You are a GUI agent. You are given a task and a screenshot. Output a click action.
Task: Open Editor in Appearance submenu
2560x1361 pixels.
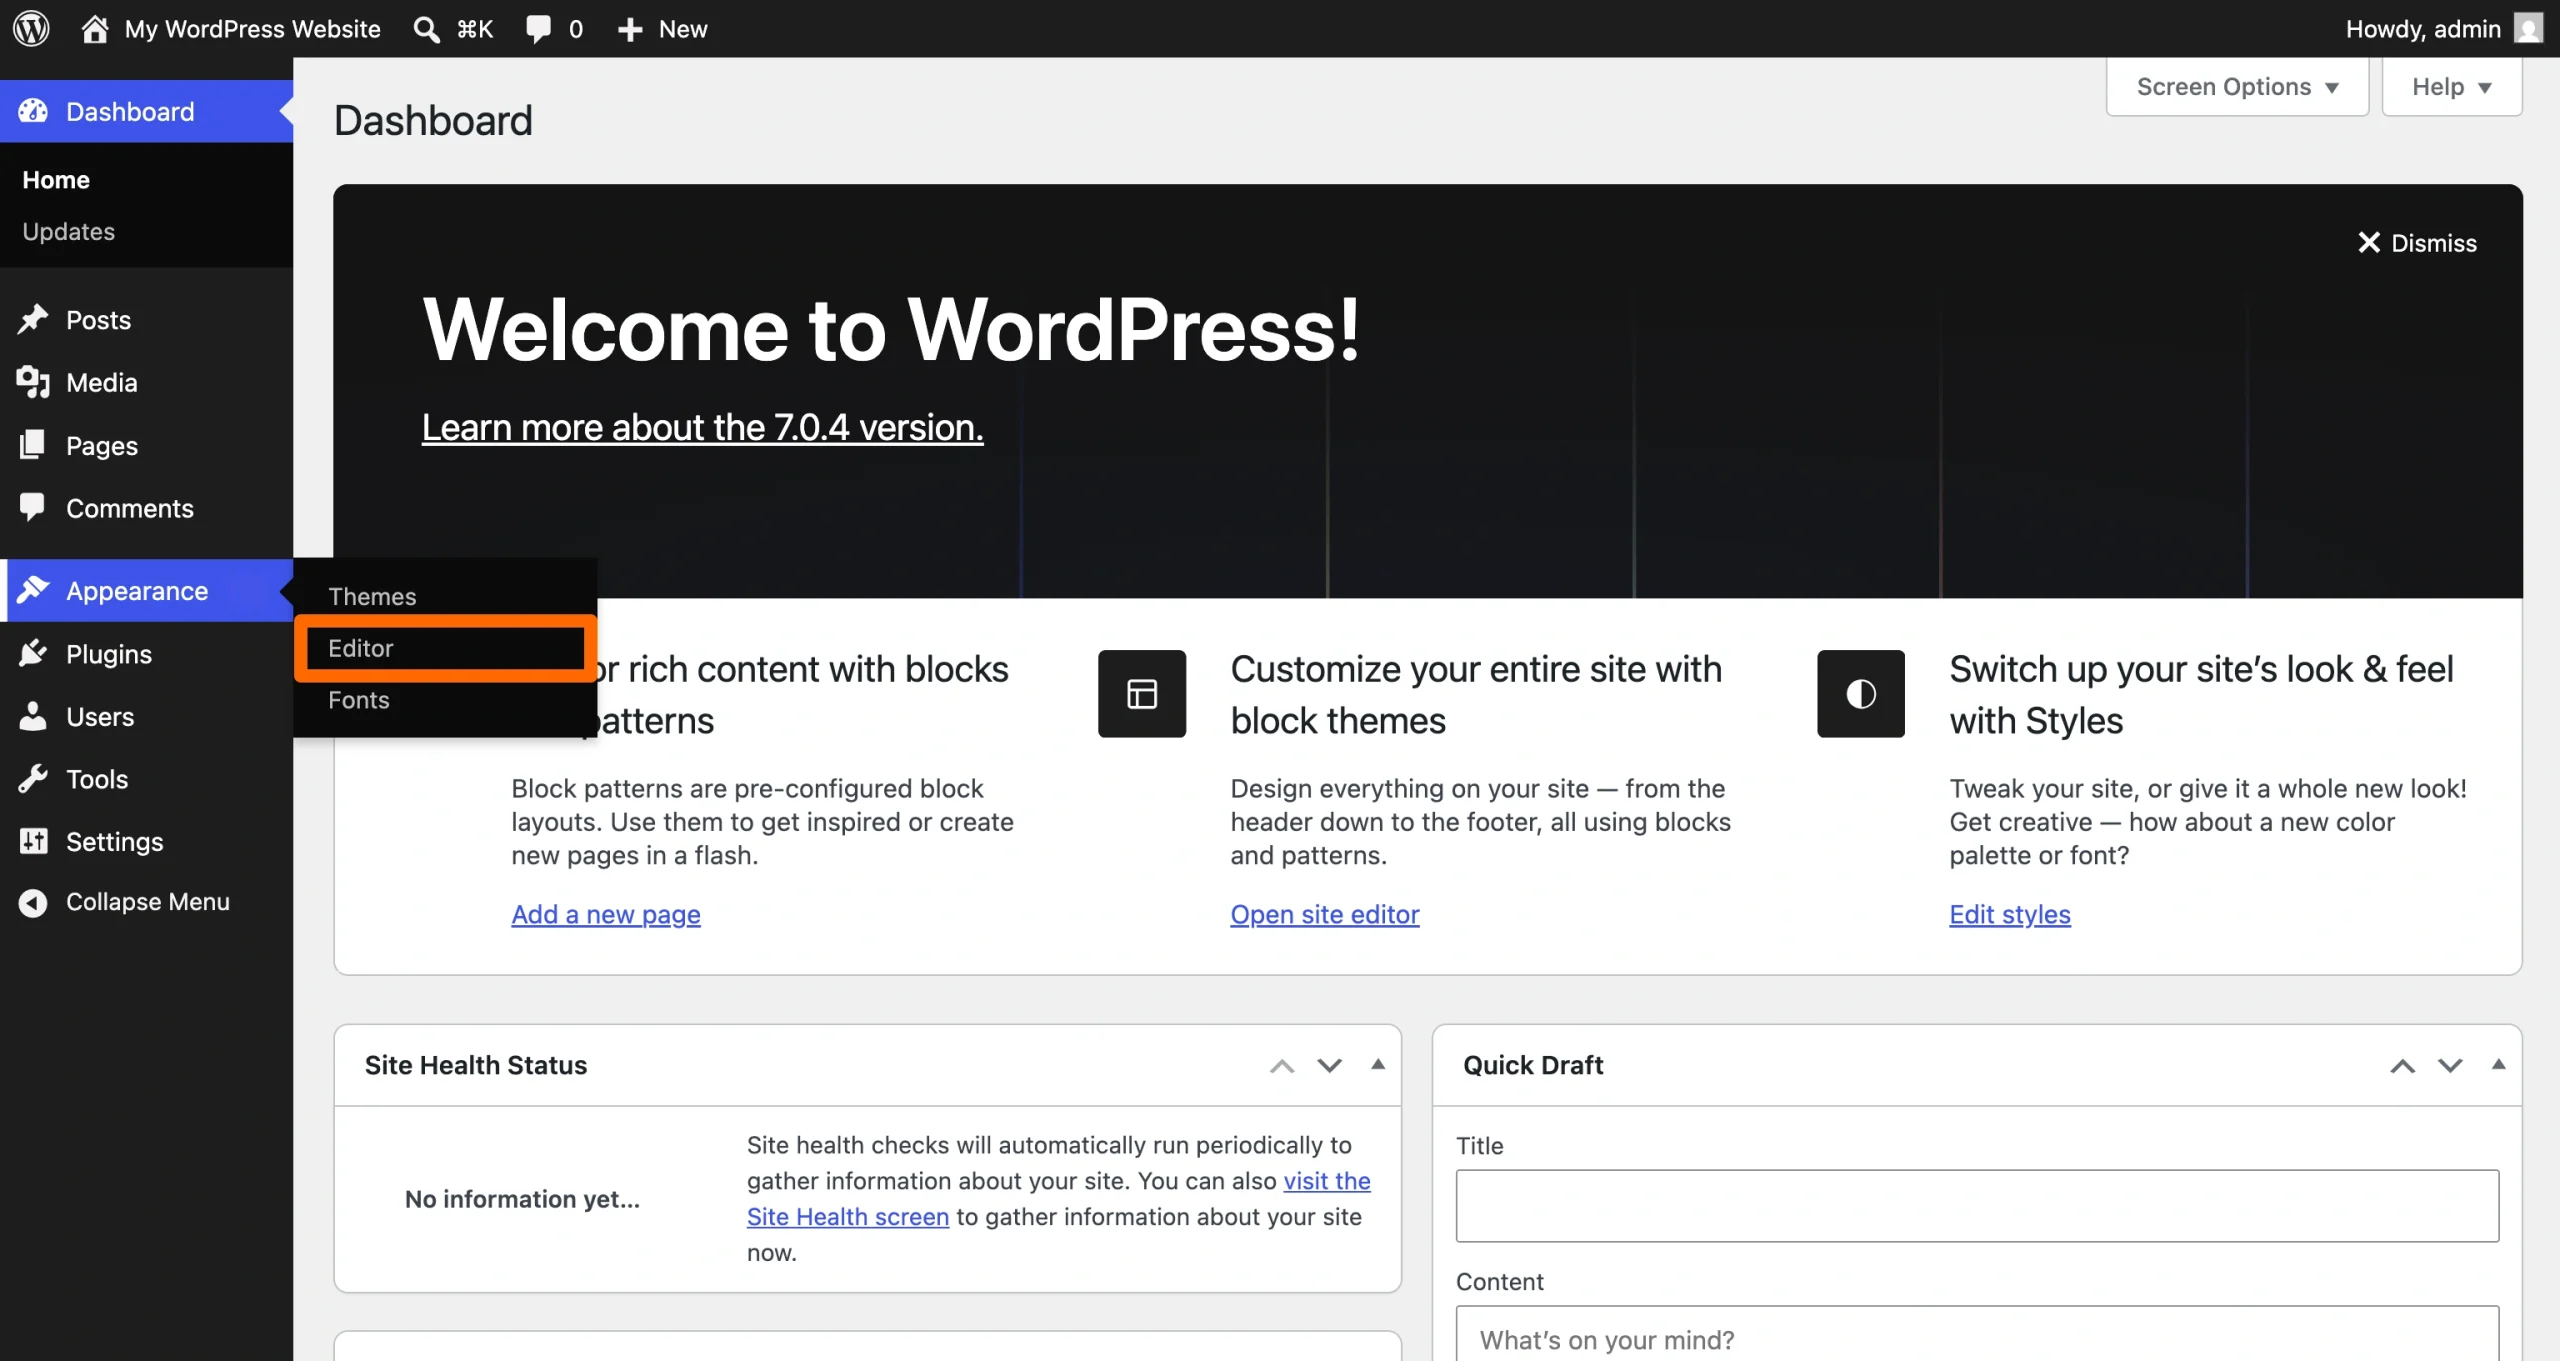tap(360, 648)
